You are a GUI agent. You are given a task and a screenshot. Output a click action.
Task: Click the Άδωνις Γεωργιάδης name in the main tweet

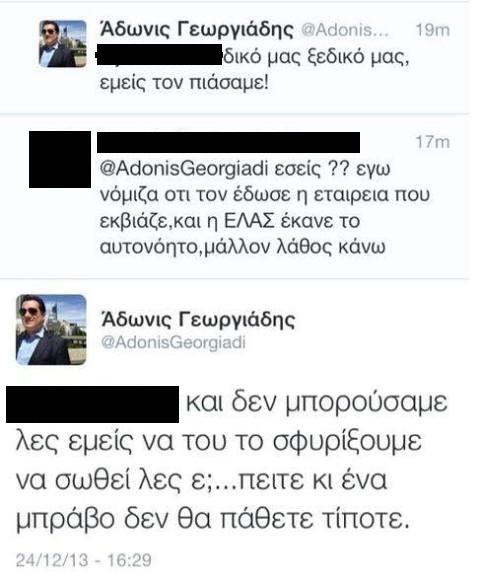(x=198, y=319)
